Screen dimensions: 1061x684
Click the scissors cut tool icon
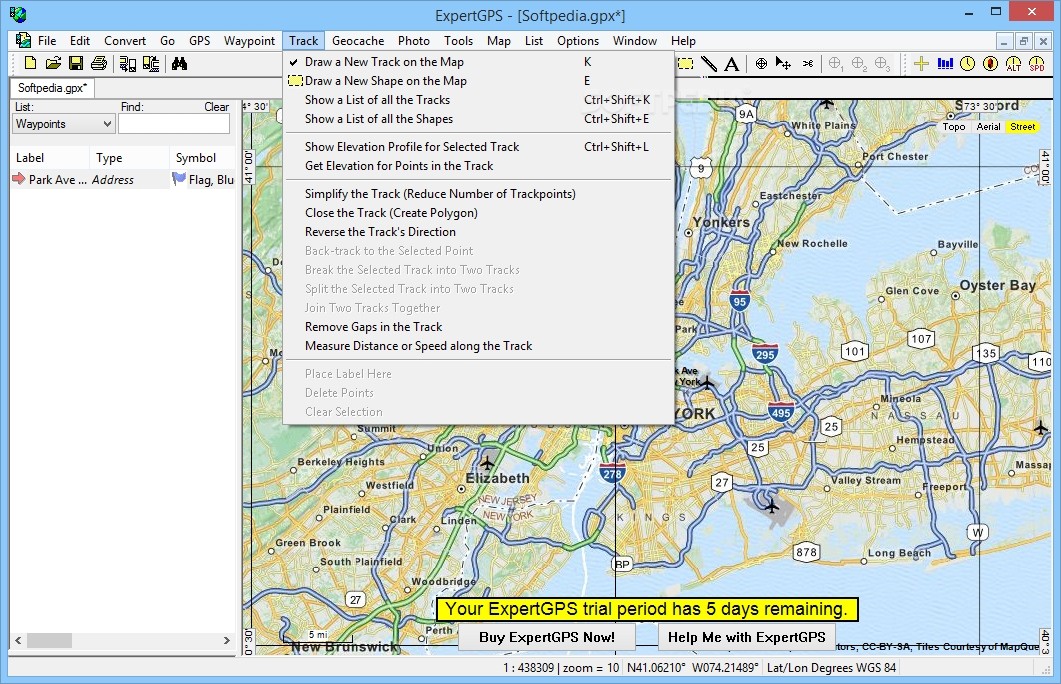(x=808, y=64)
